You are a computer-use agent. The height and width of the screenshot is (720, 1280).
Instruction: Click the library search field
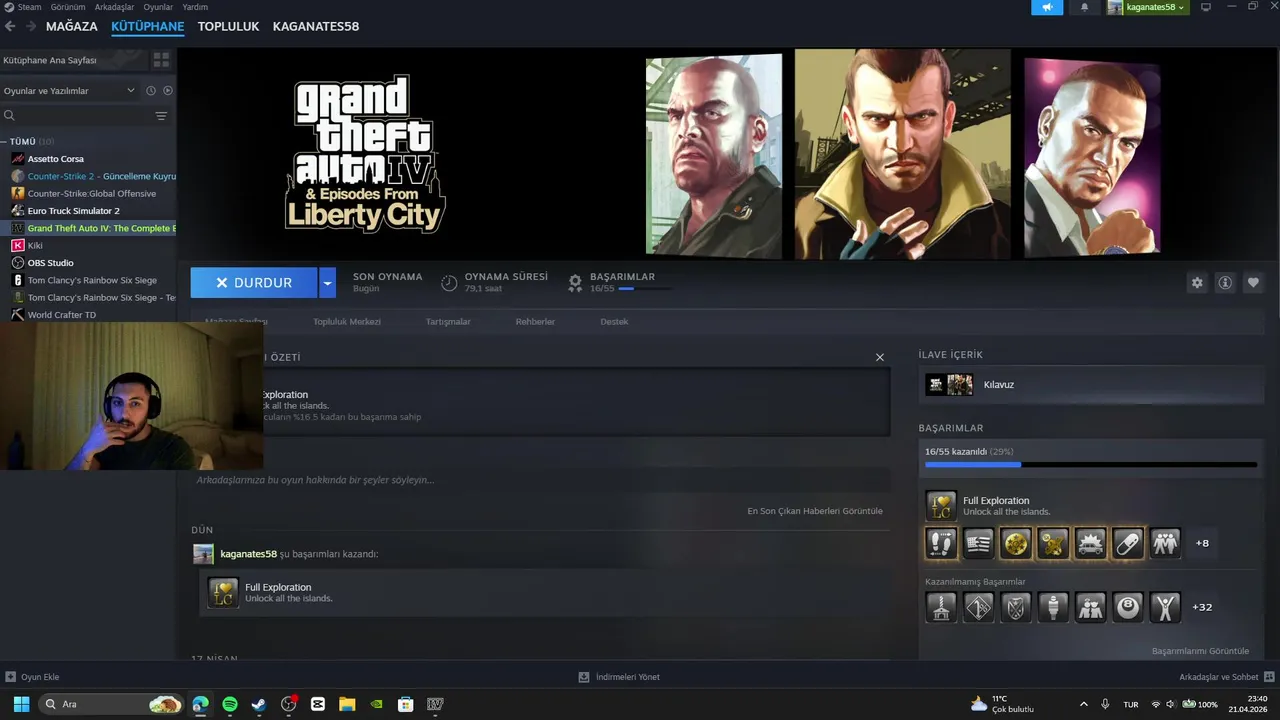point(76,116)
